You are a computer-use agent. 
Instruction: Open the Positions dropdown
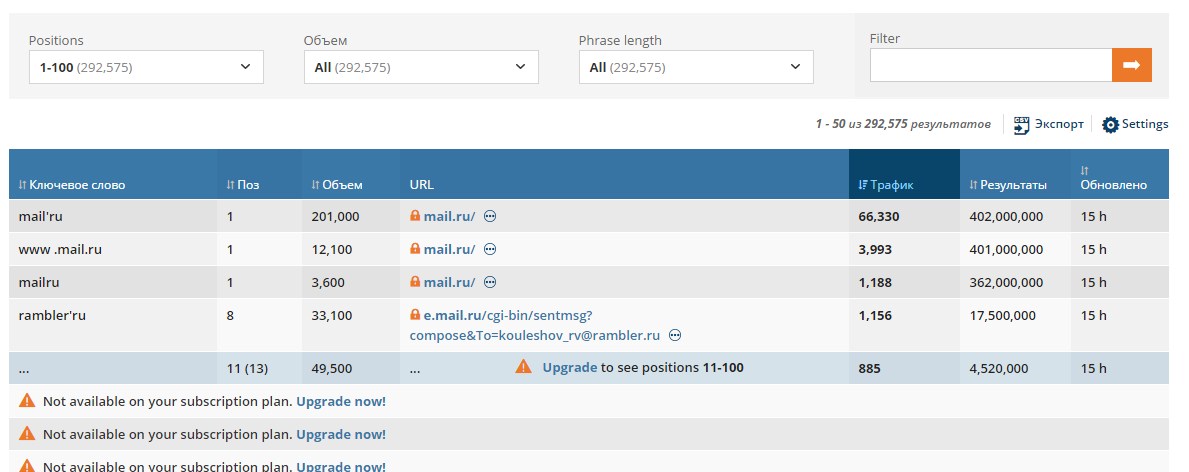pyautogui.click(x=146, y=67)
